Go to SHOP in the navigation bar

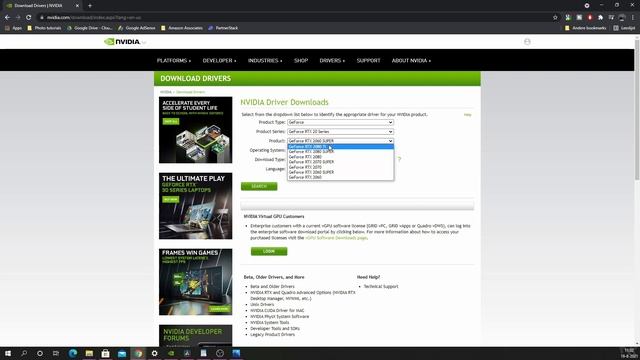click(301, 60)
